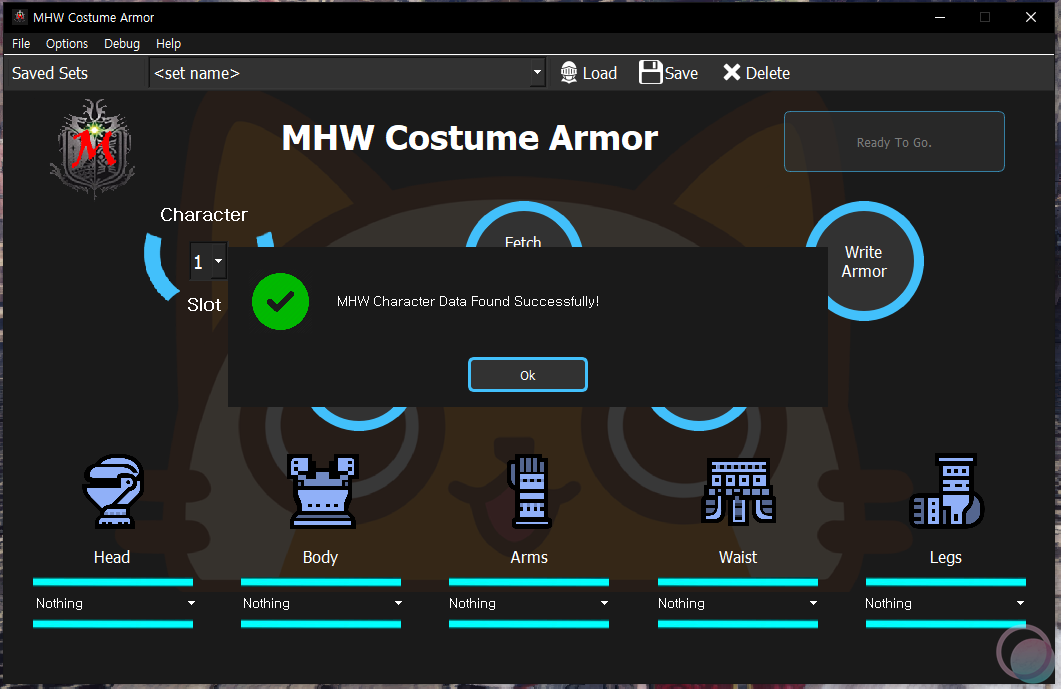This screenshot has width=1061, height=689.
Task: Click the Ready To Go status box
Action: tap(894, 141)
